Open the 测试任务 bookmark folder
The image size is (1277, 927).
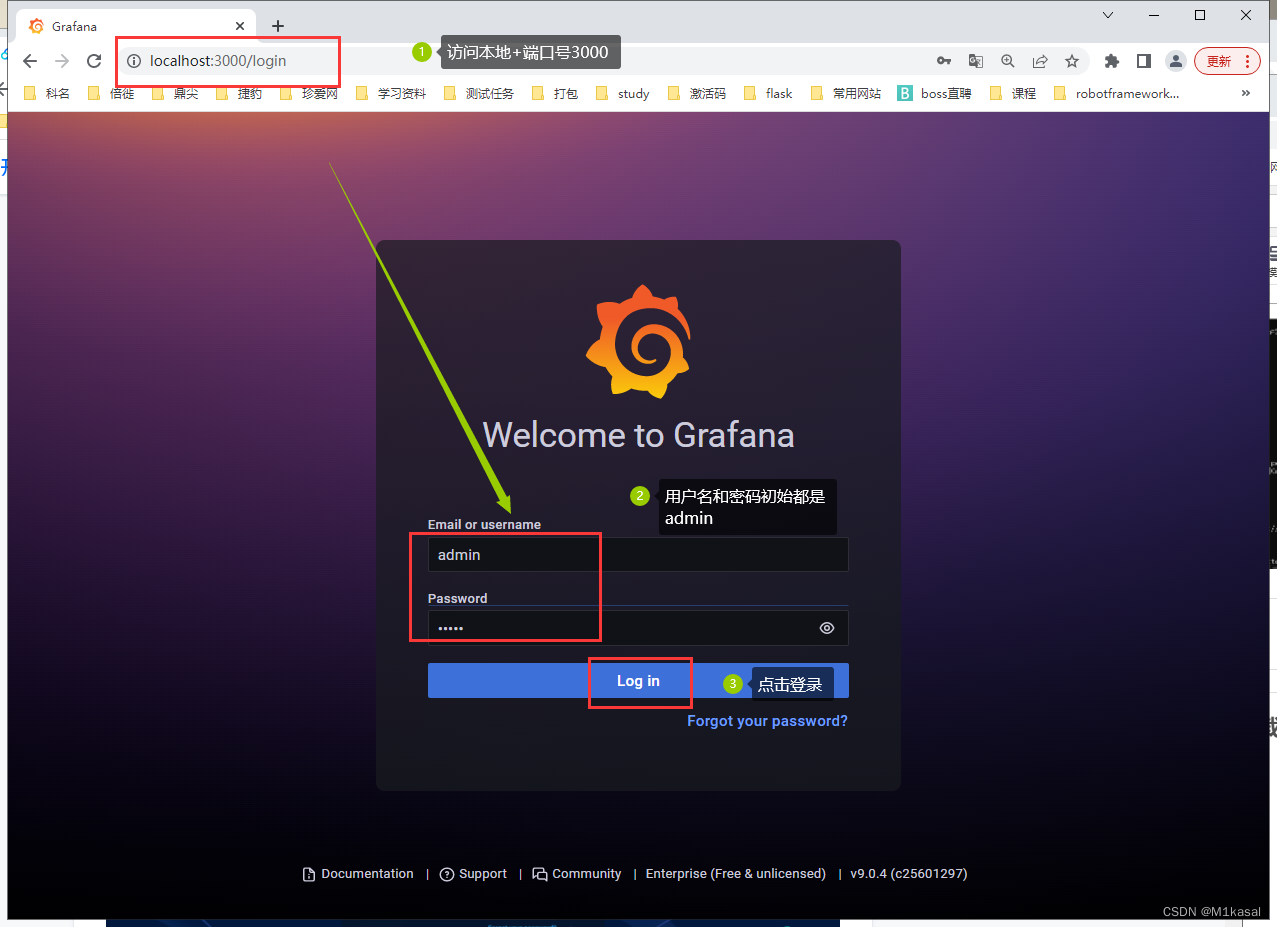(x=479, y=93)
